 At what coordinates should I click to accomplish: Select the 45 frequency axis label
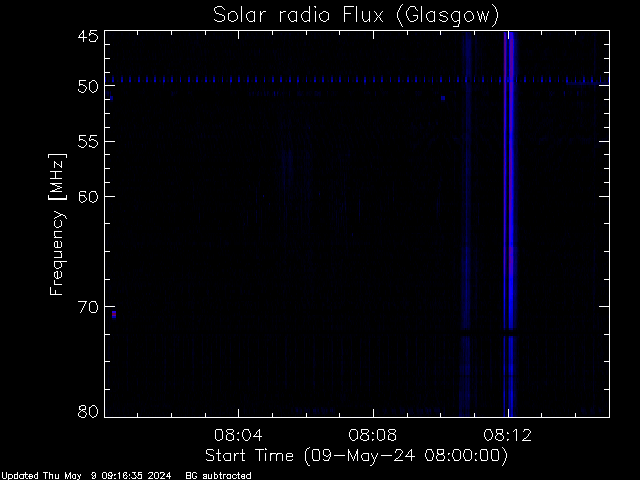(88, 36)
